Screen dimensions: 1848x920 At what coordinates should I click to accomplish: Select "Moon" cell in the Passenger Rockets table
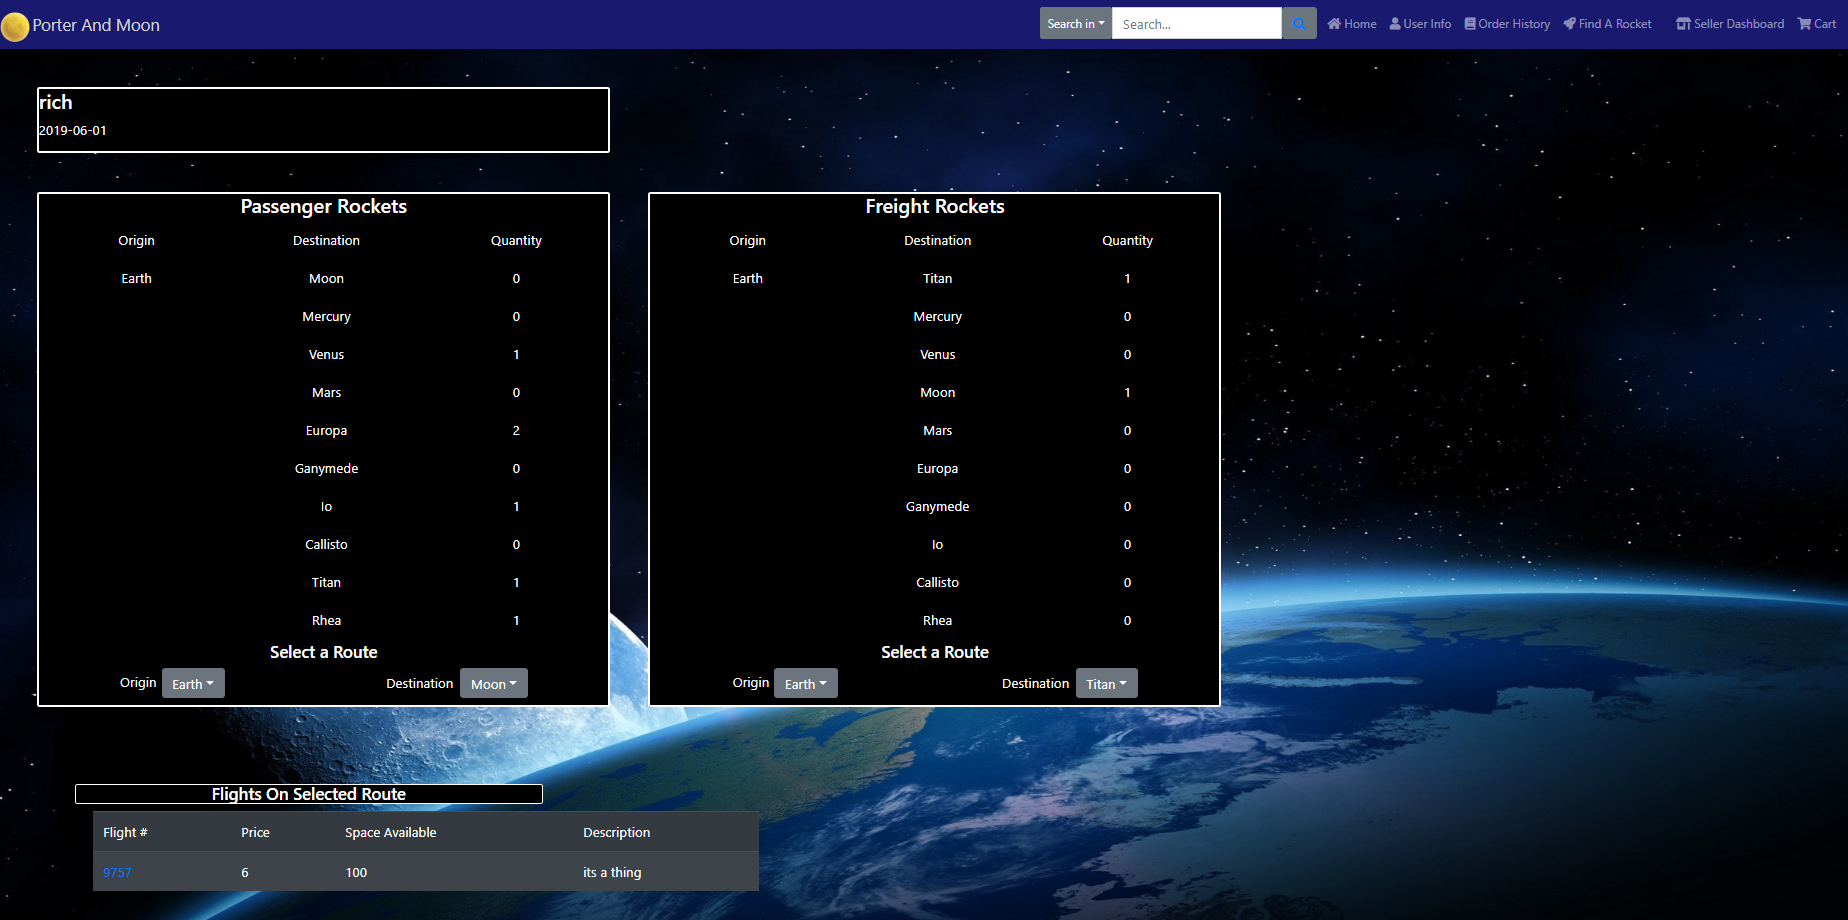tap(327, 279)
